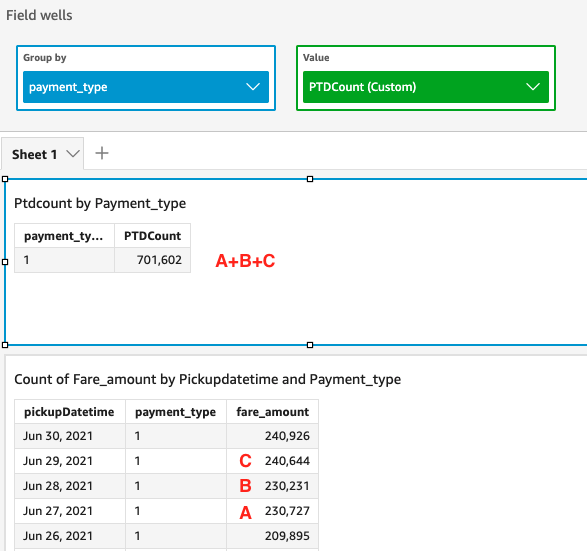Click the payment_ty... column header in the first table
Screen dimensions: 587x551
pos(64,236)
